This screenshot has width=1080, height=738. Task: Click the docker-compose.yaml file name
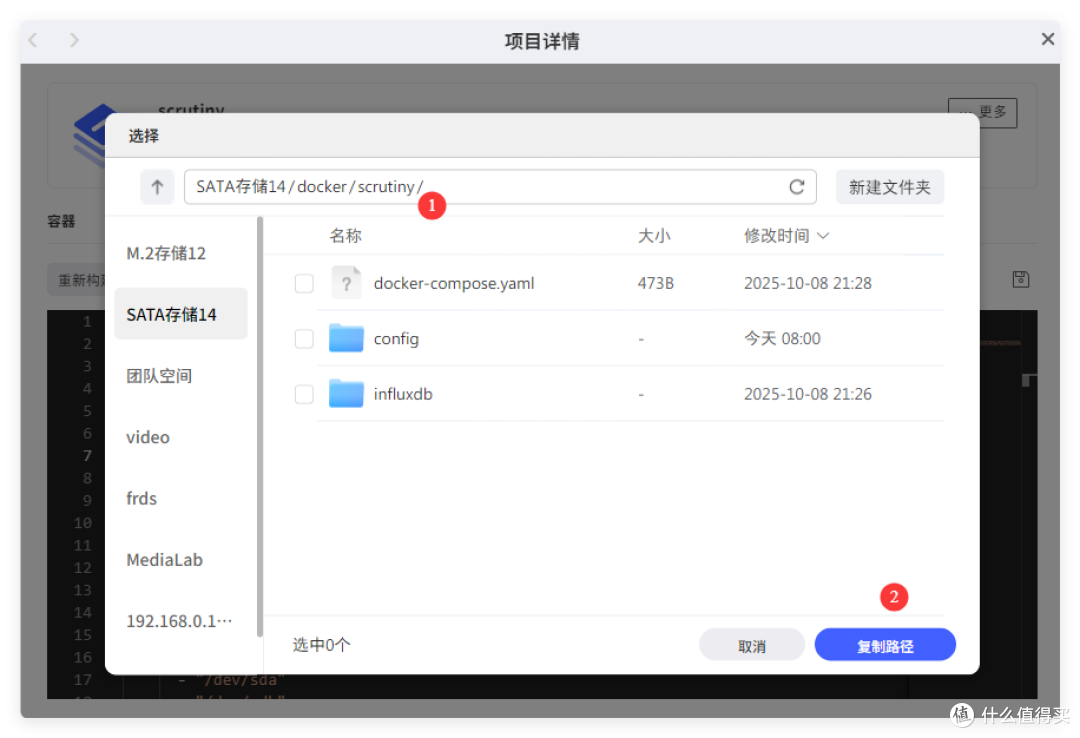[454, 283]
